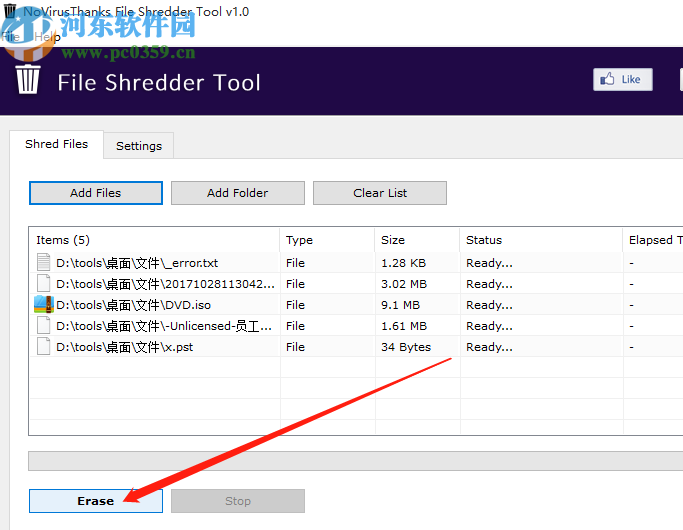Viewport: 683px width, 530px height.
Task: Select row D:\tools\桌面\文件\-Unlicensed-员工...
Action: coord(356,325)
